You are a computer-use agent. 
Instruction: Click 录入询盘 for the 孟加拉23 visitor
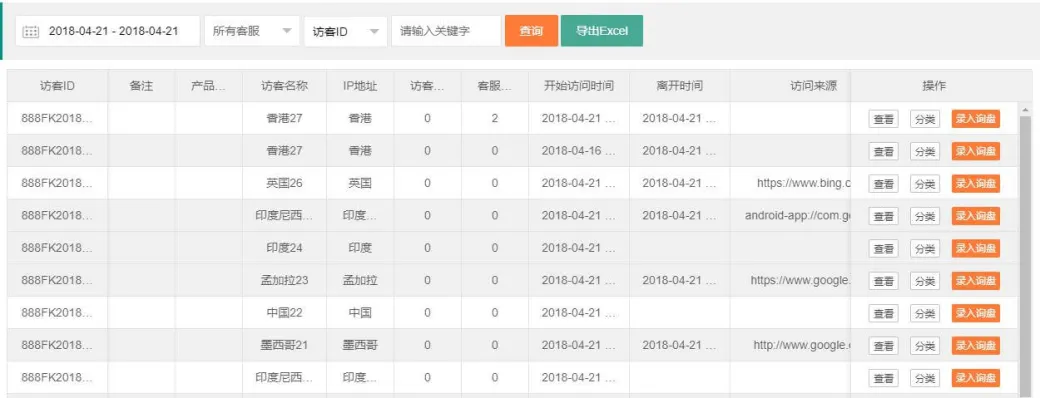coord(976,281)
